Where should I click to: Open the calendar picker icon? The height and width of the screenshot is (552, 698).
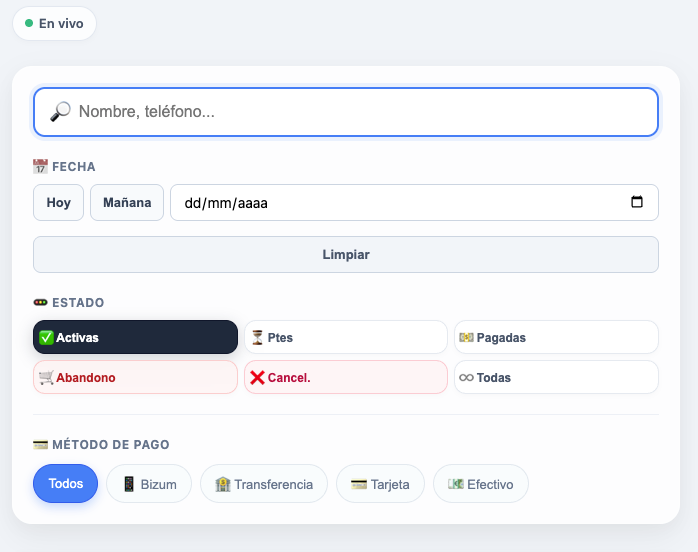637,202
